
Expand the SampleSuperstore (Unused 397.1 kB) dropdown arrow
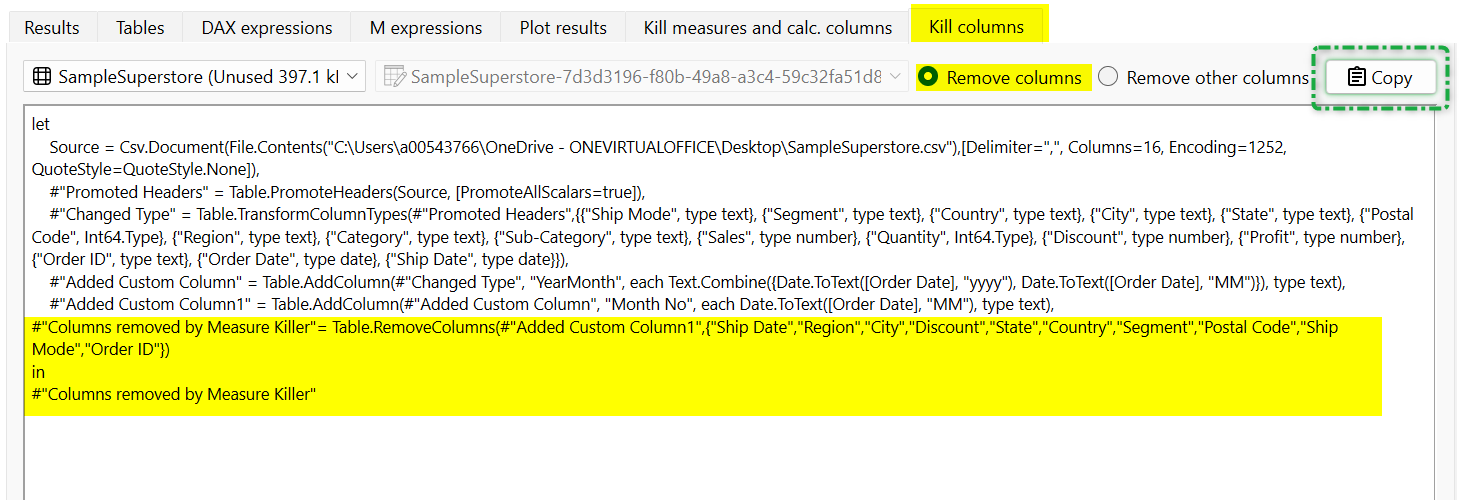click(x=352, y=77)
